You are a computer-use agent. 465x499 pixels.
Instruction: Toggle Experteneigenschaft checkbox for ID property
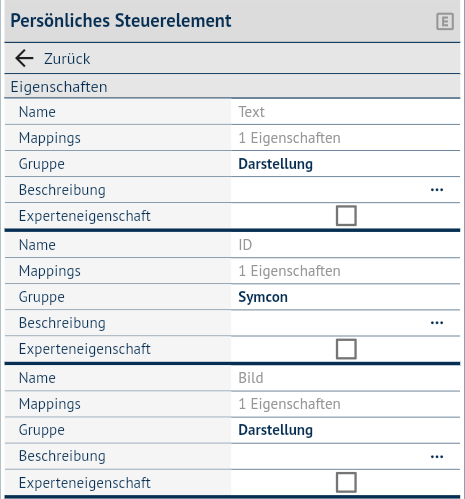coord(346,349)
